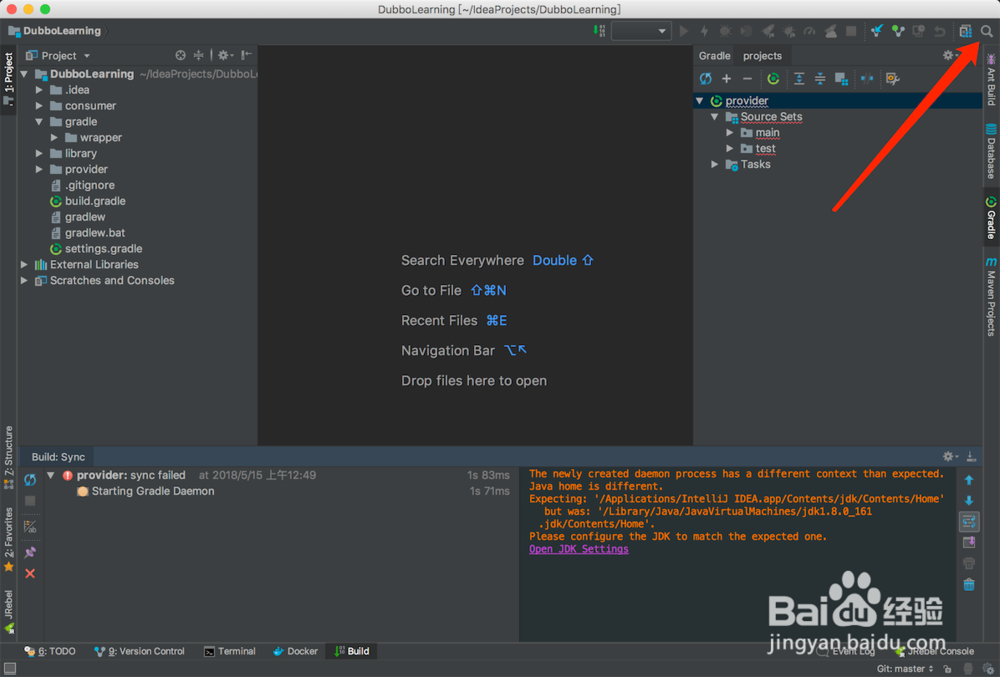Screen dimensions: 1000x677
Task: Open the Terminal tab
Action: [230, 651]
